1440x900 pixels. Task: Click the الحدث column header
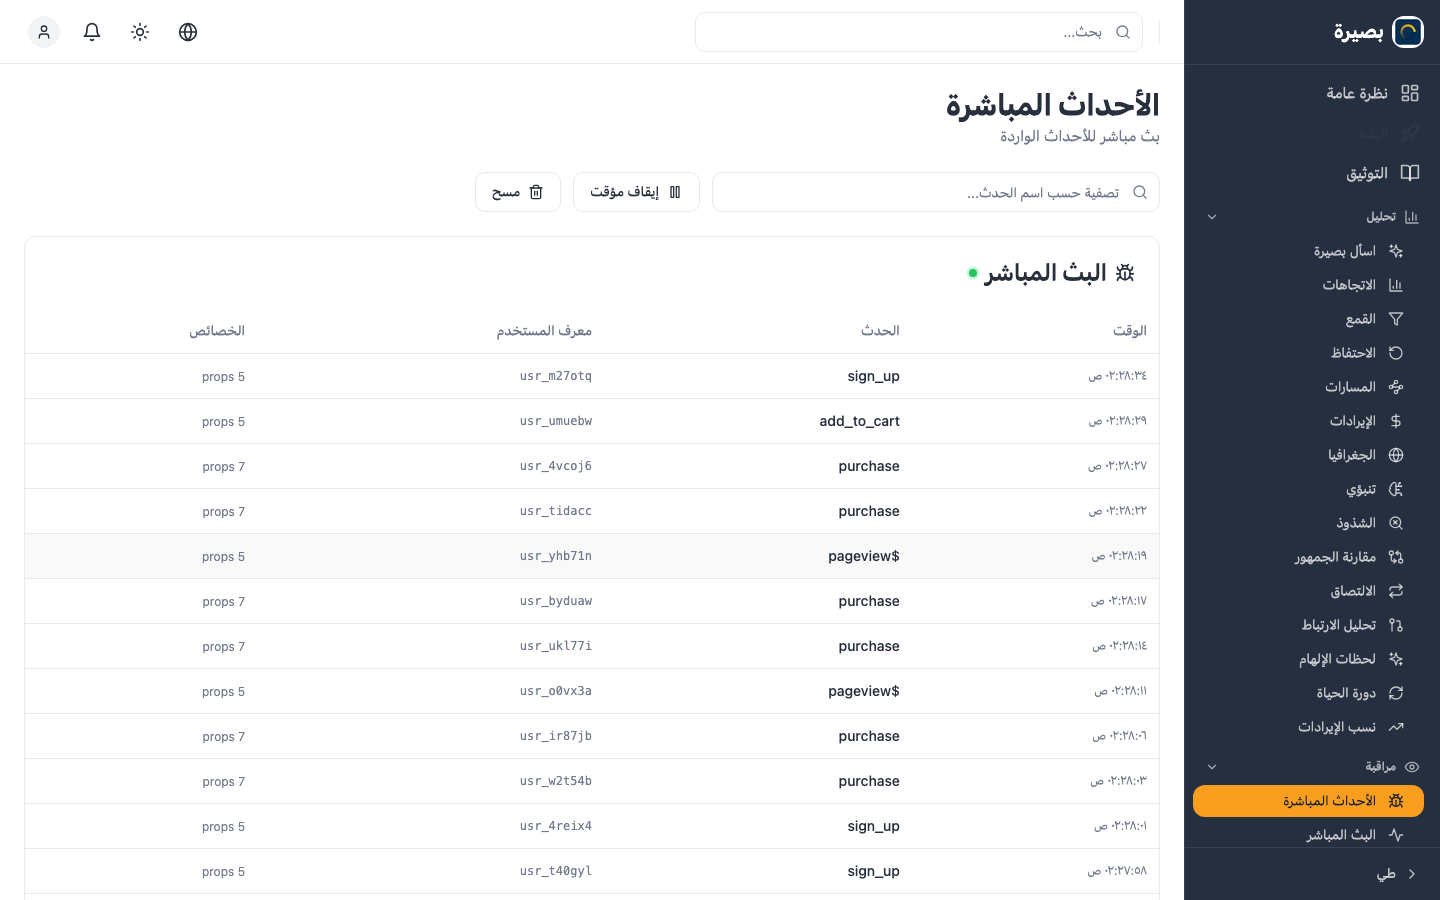point(881,331)
